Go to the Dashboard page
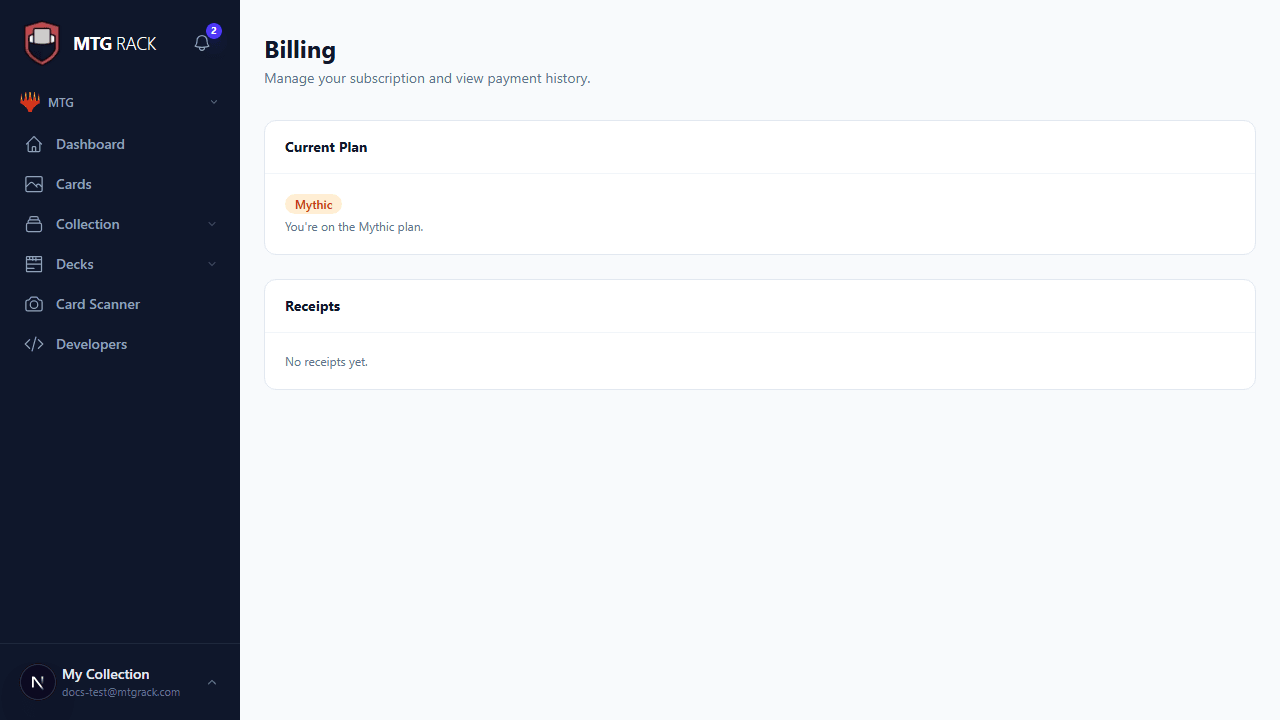Image resolution: width=1280 pixels, height=720 pixels. point(90,144)
